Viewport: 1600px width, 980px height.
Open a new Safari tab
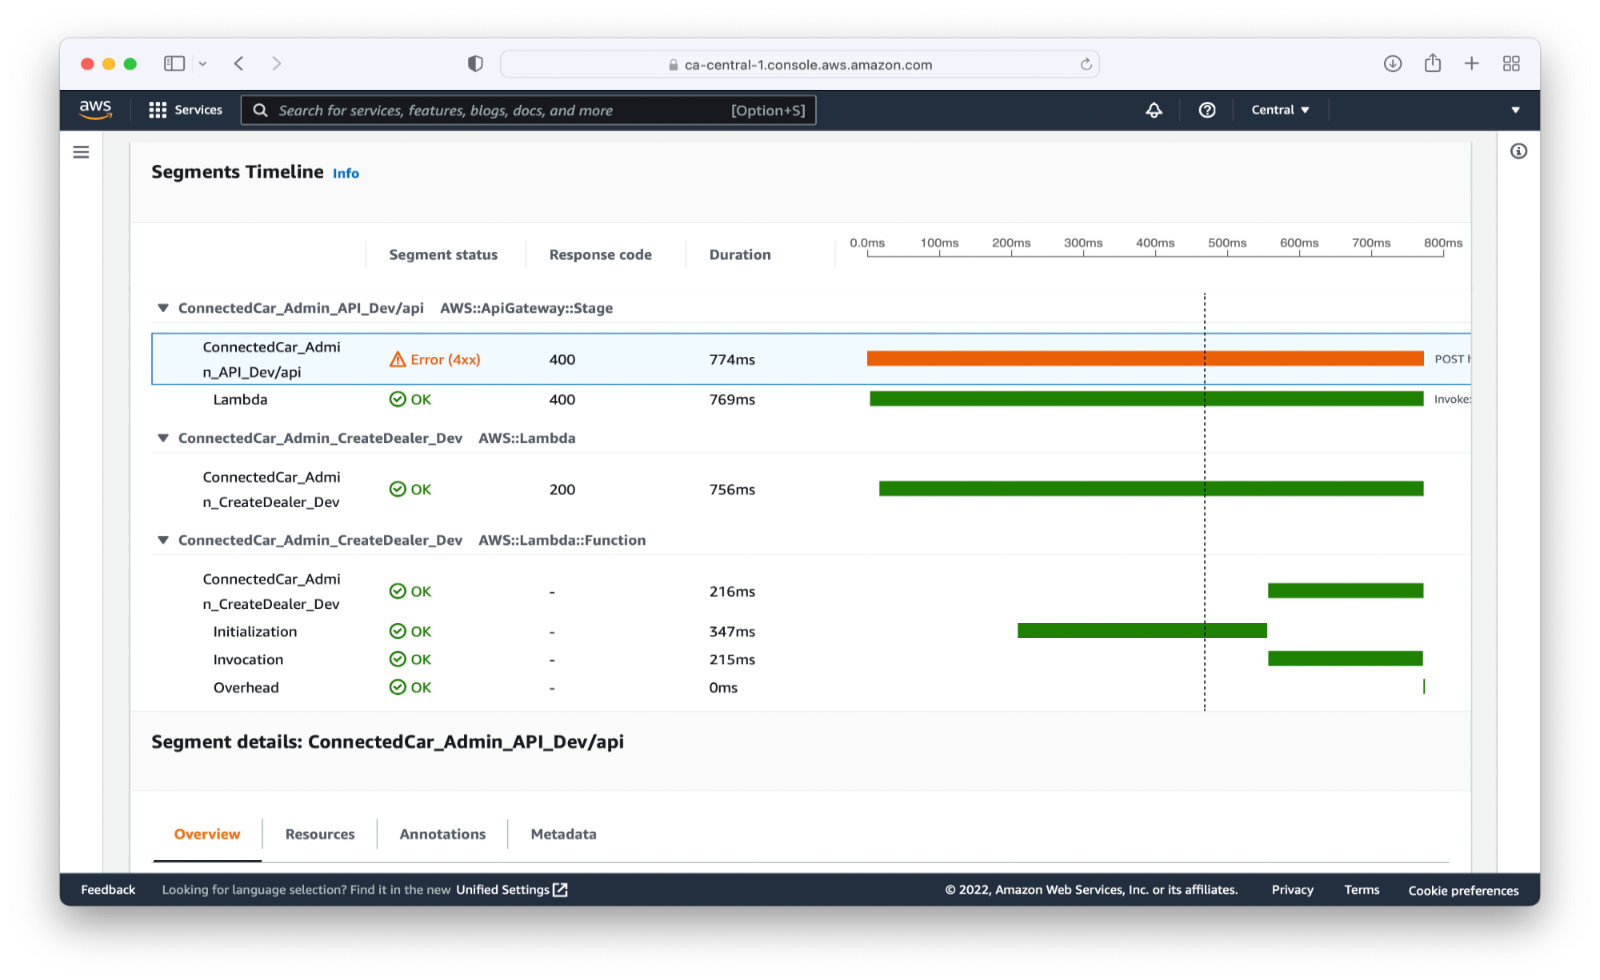pos(1472,64)
